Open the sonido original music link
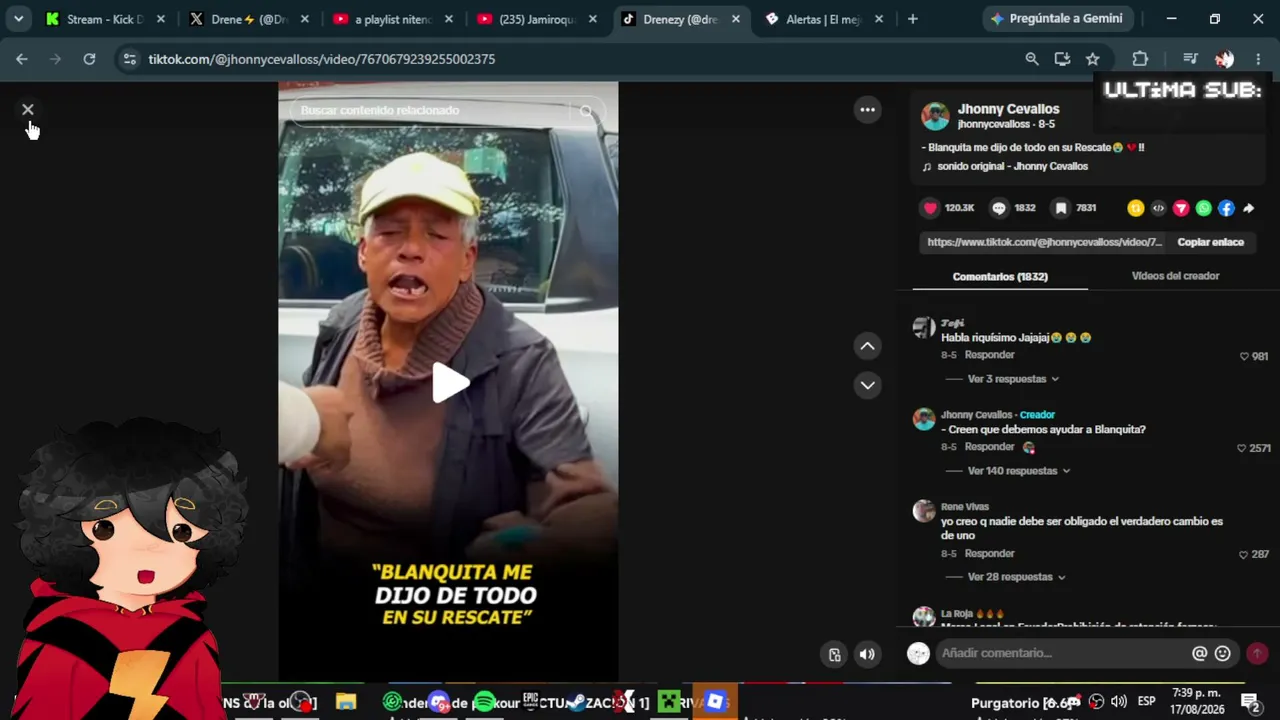The width and height of the screenshot is (1280, 720). tap(1012, 166)
